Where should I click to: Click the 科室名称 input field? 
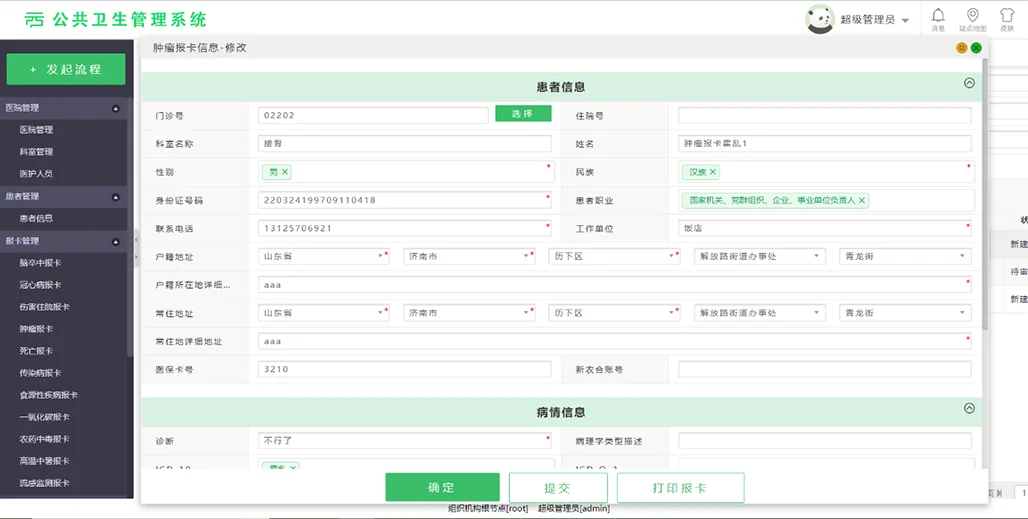pos(405,144)
